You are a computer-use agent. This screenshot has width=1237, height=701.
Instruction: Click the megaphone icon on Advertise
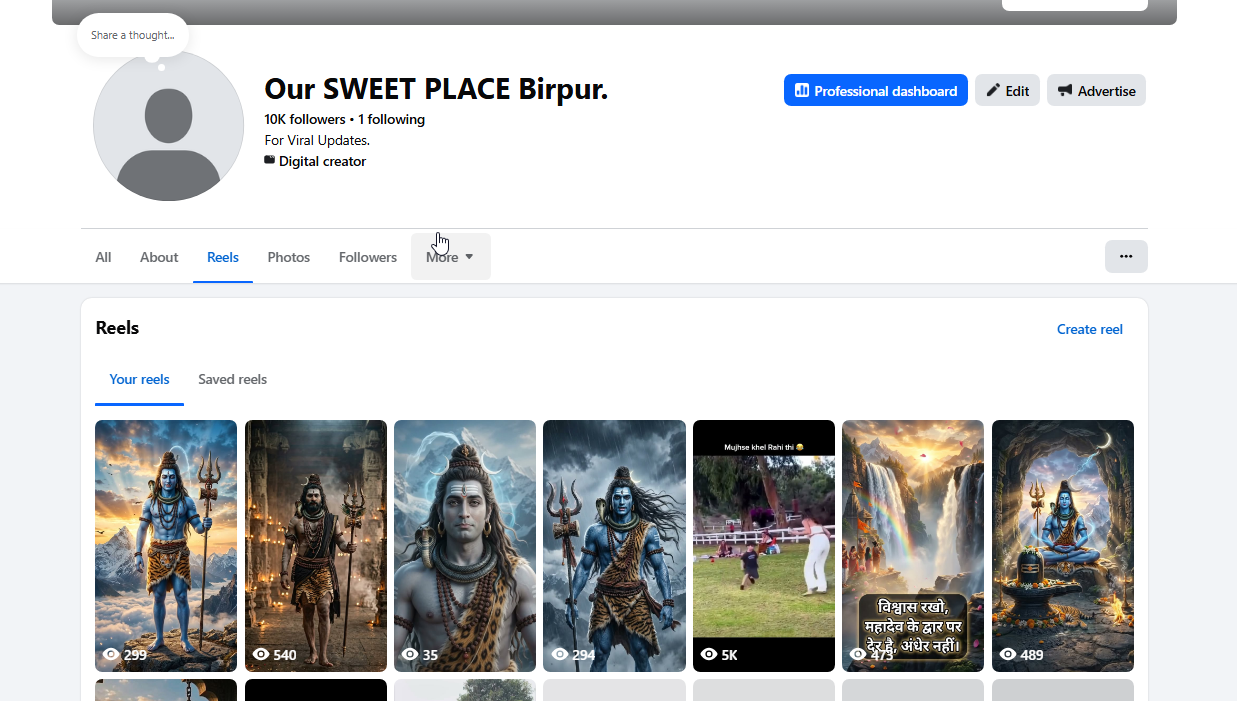[x=1065, y=90]
